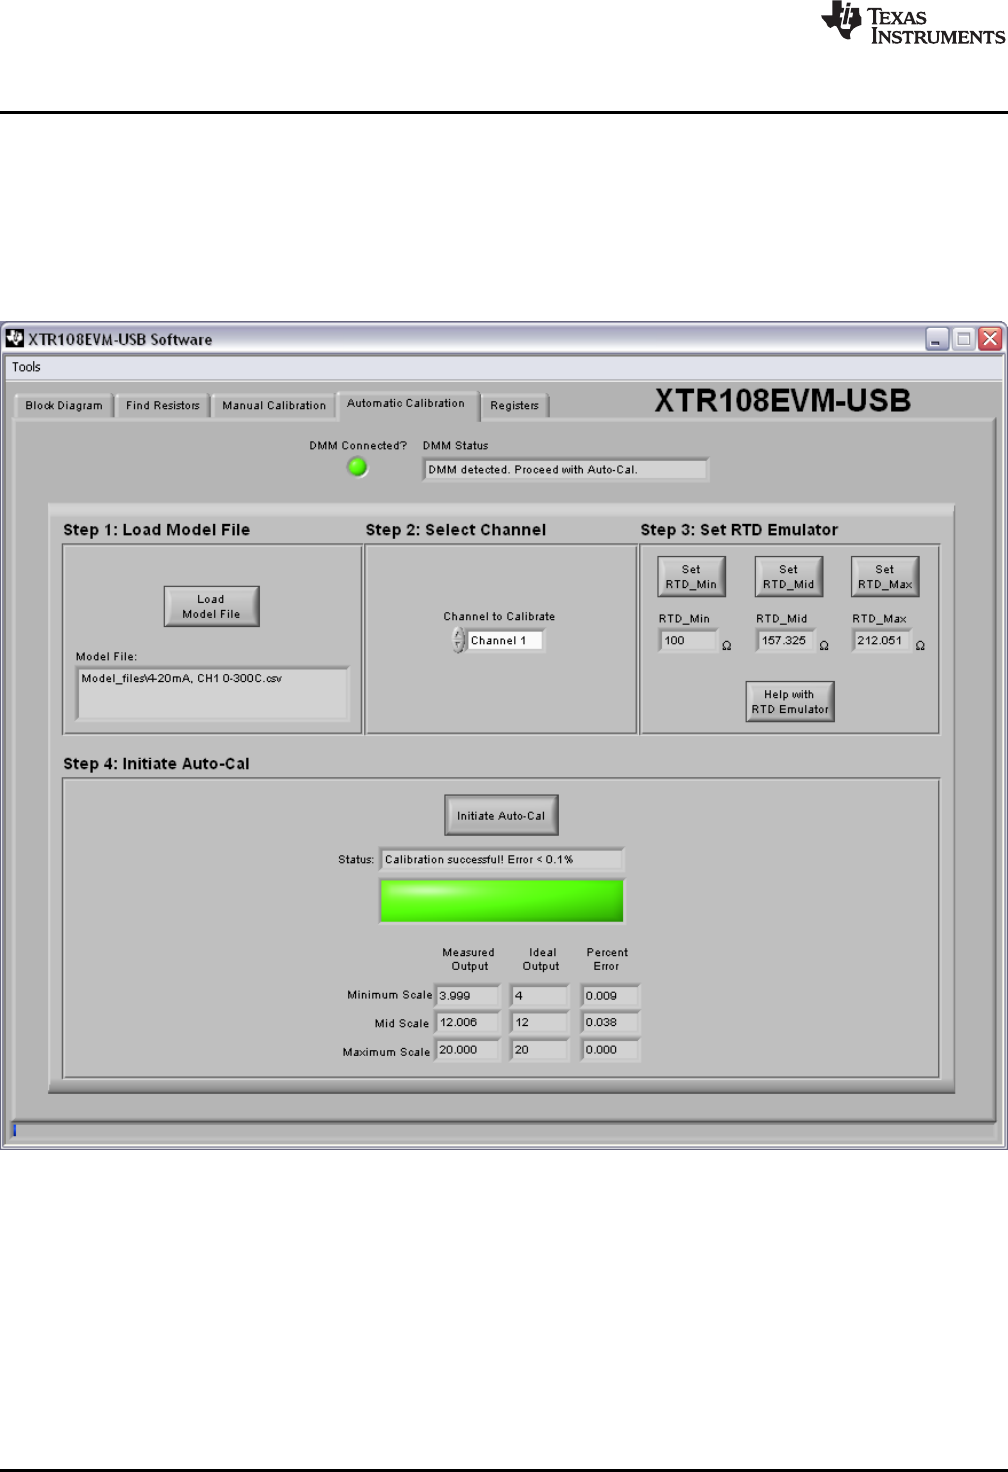Click the RTD_Mid value field showing 157.325
This screenshot has width=1008, height=1472.
[785, 640]
